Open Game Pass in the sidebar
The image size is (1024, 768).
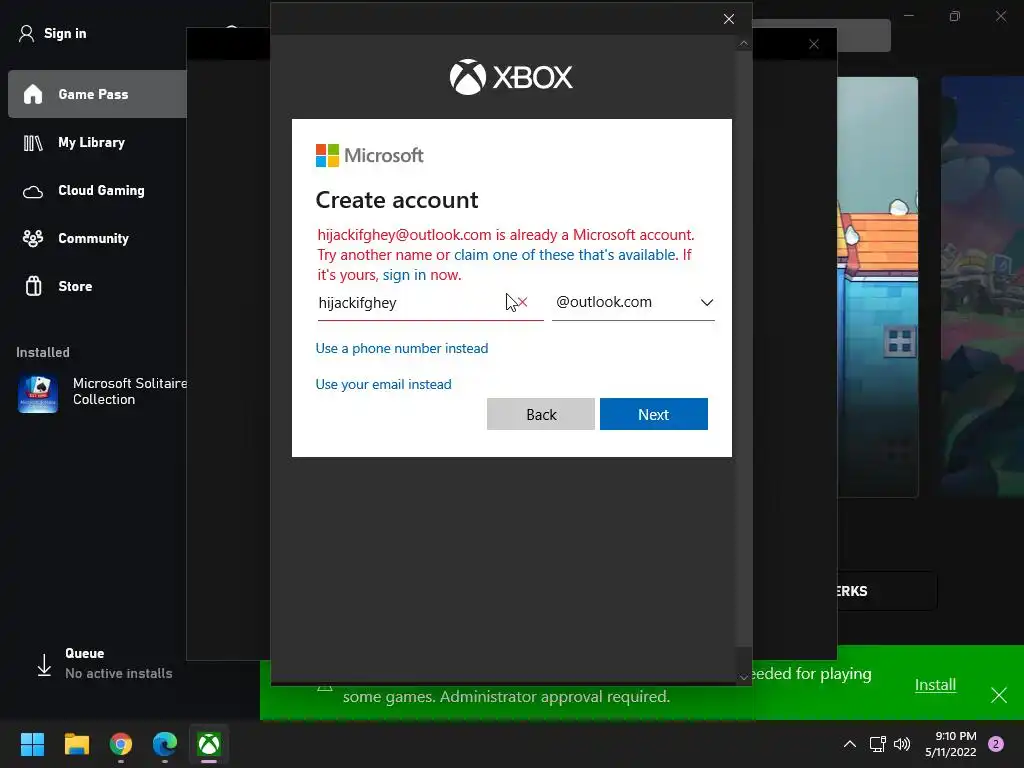[x=98, y=94]
